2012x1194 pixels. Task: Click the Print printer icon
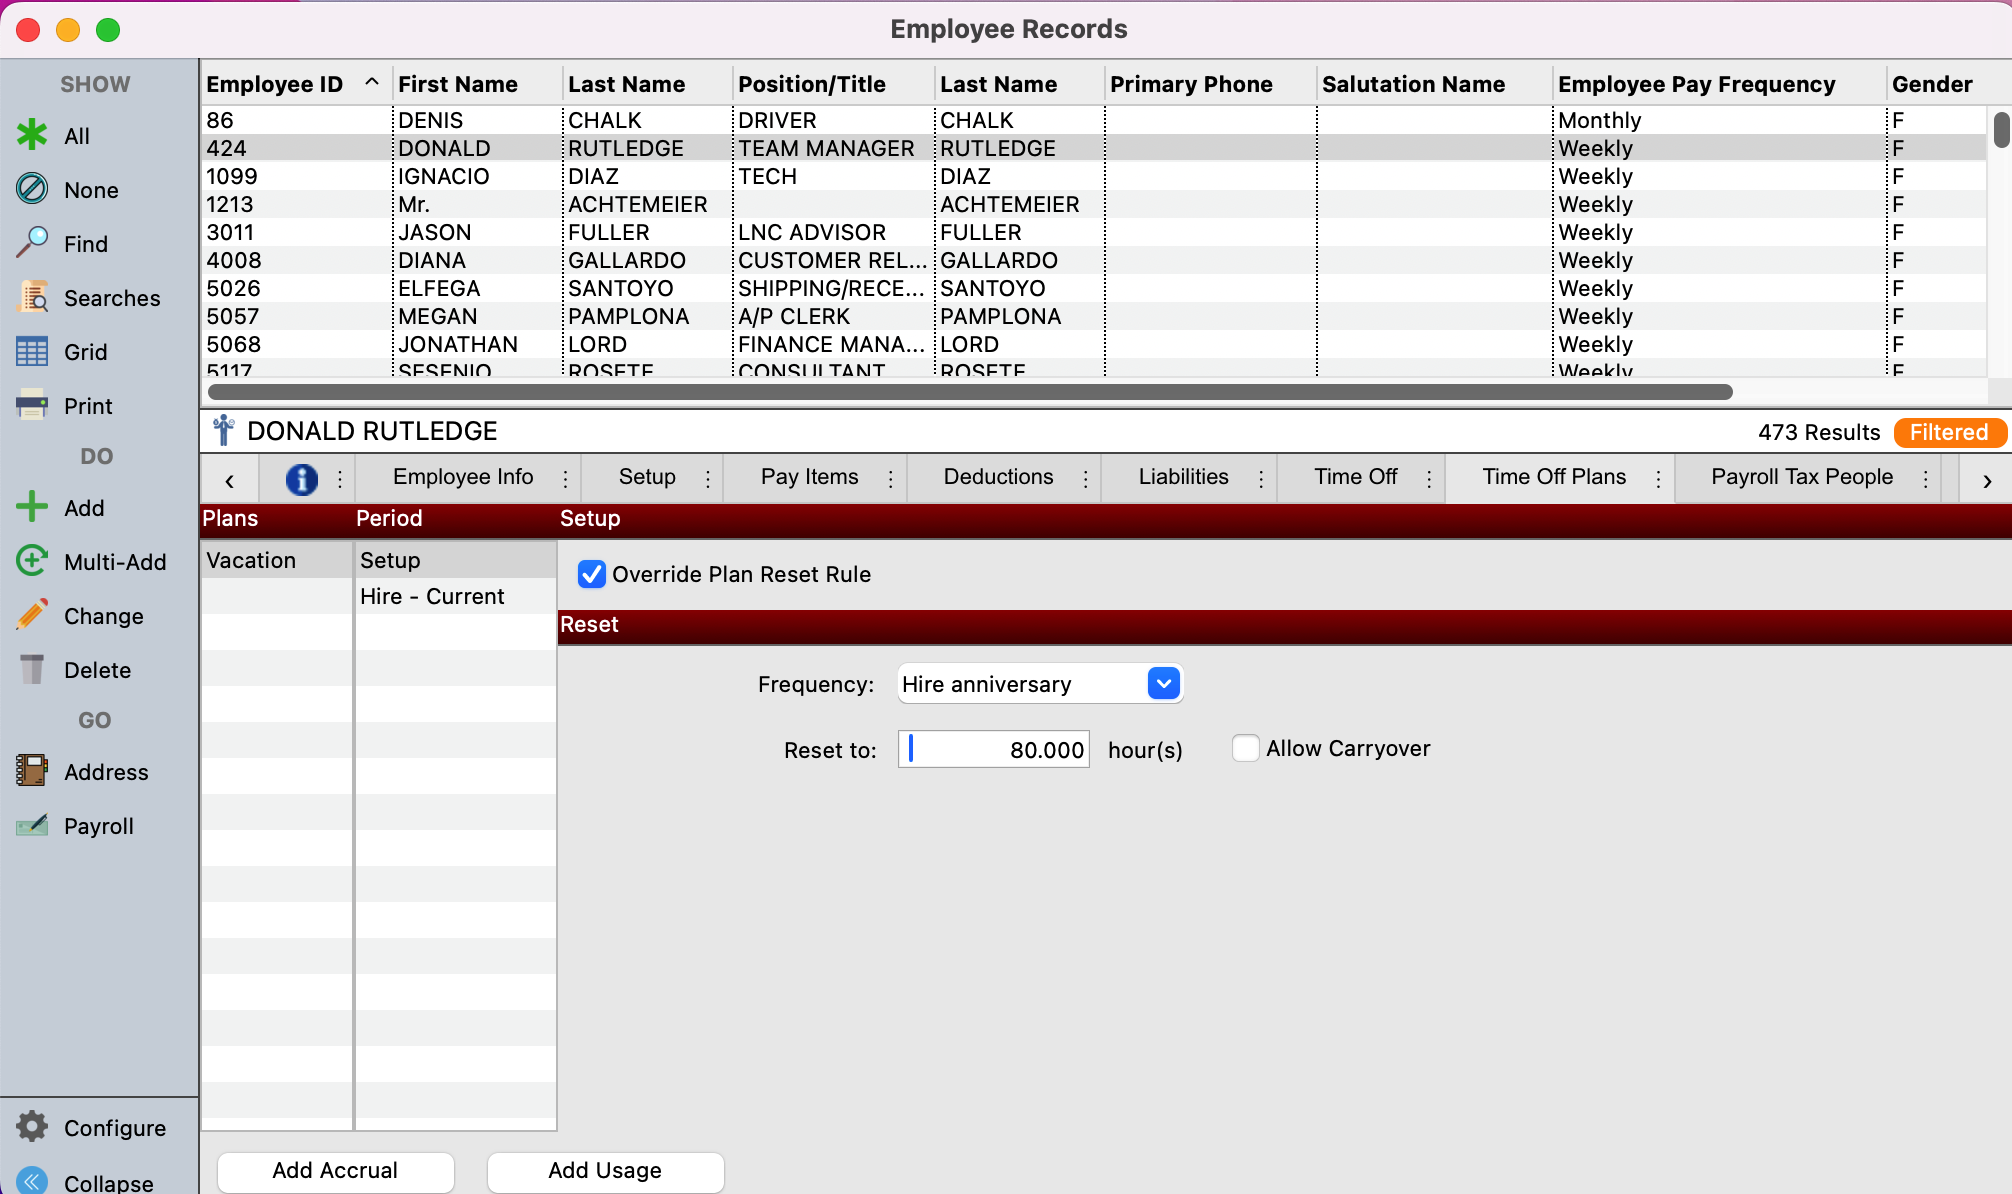[32, 405]
